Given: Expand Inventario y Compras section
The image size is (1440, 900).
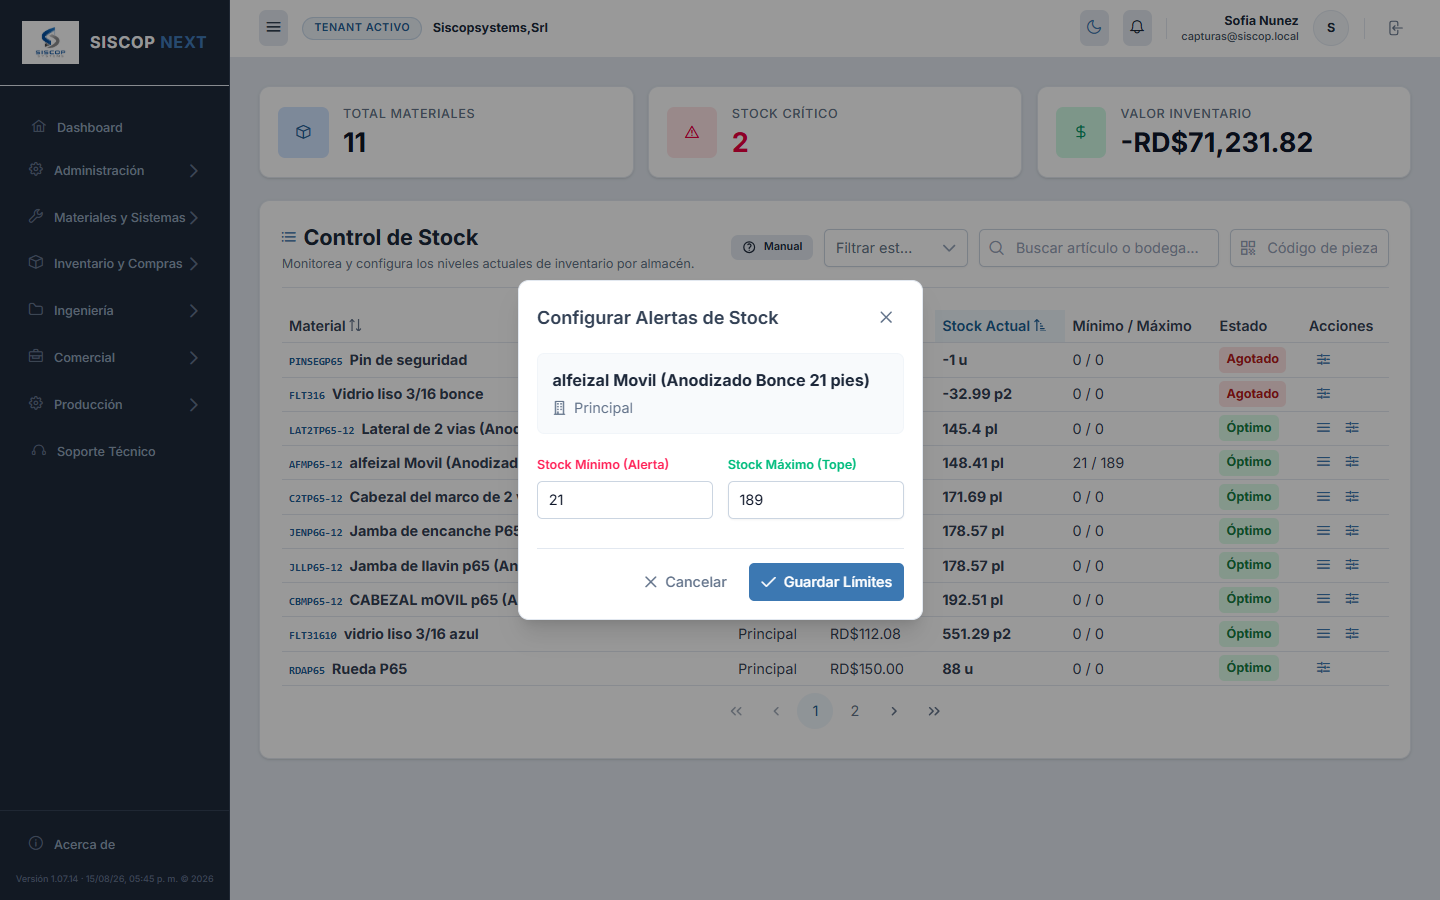Looking at the screenshot, I should 115,263.
